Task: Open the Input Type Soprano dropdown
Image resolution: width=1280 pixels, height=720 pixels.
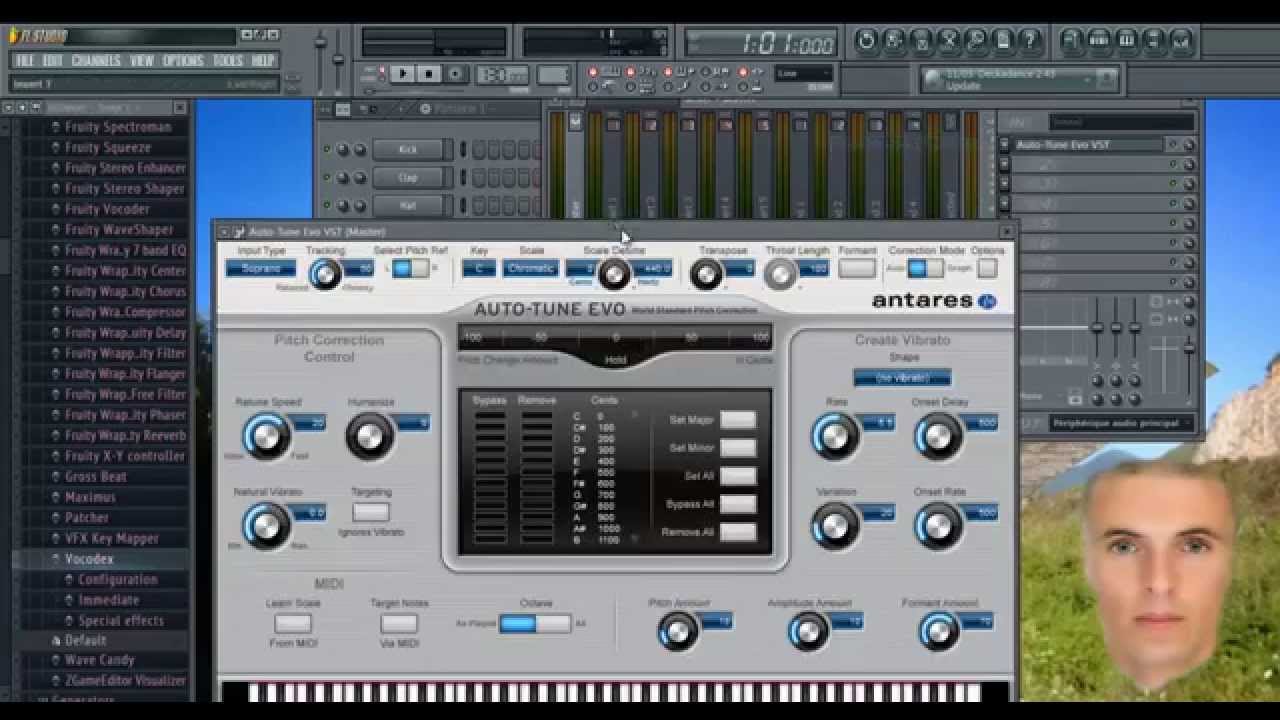Action: click(x=261, y=268)
